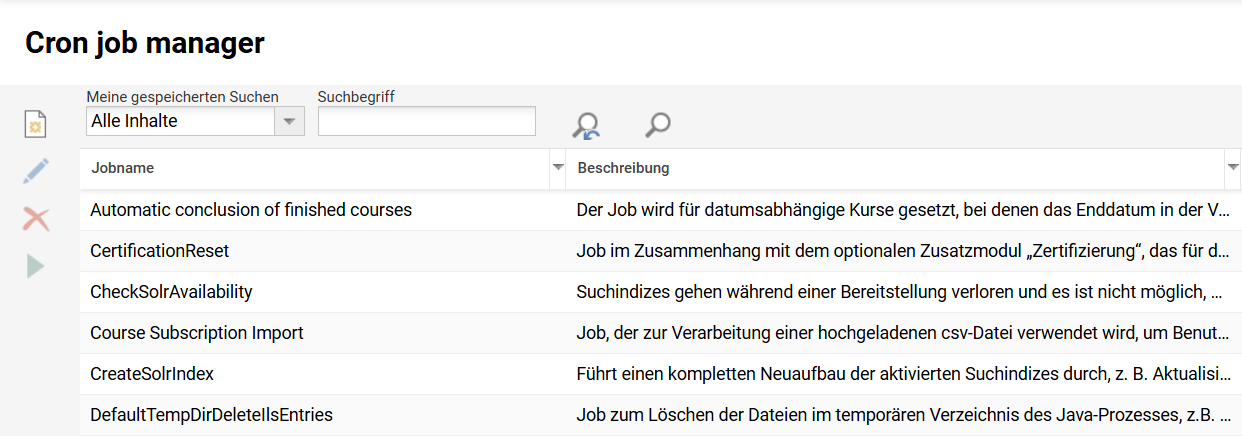Image resolution: width=1242 pixels, height=436 pixels.
Task: Click the red X delete icon
Action: click(36, 219)
